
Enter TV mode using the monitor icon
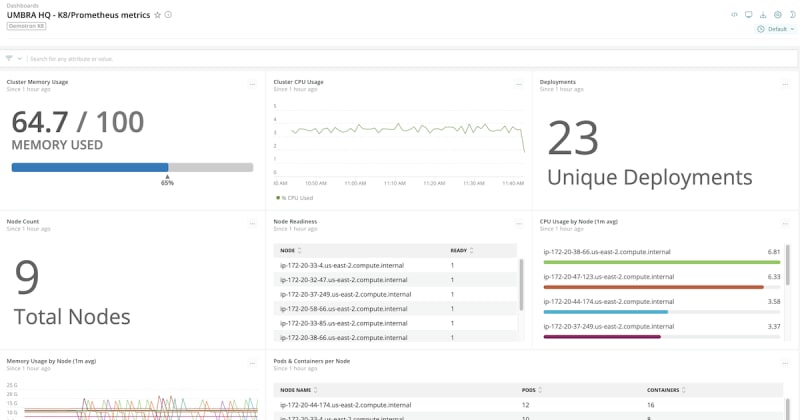(749, 15)
